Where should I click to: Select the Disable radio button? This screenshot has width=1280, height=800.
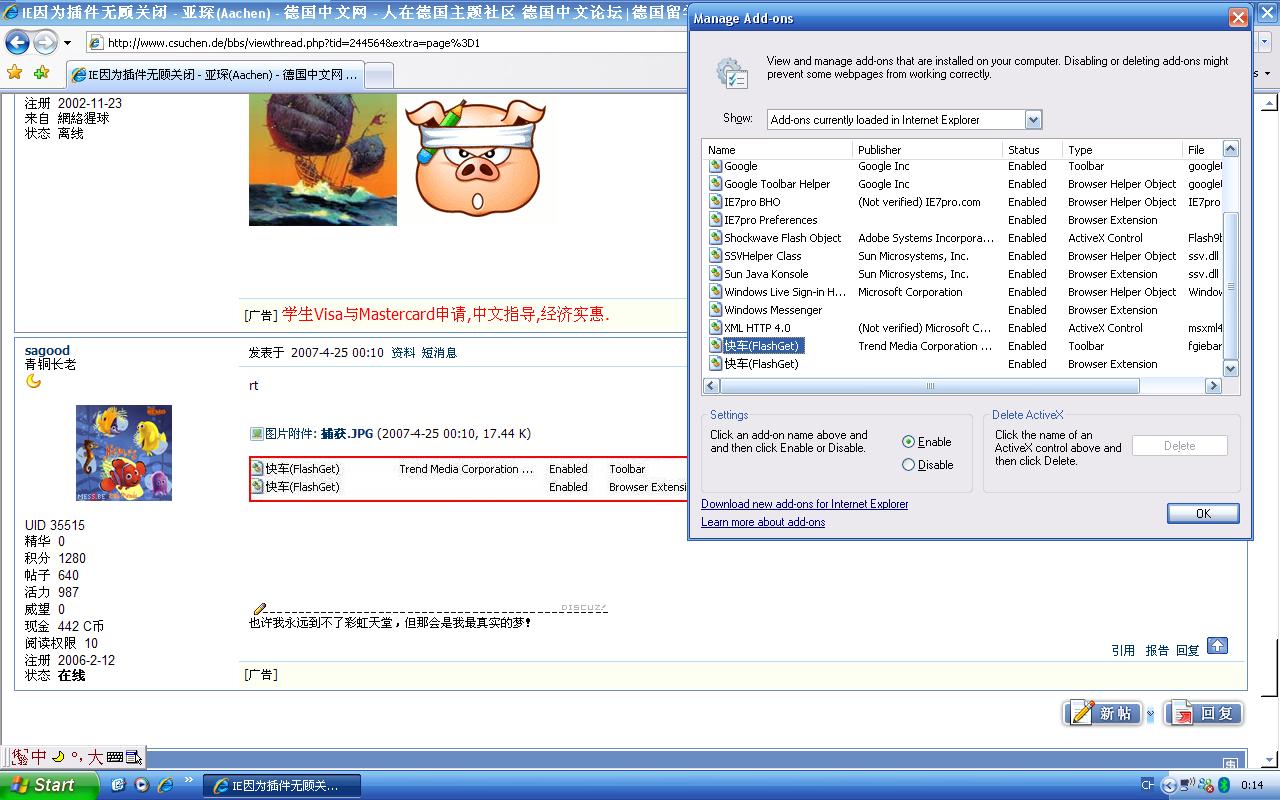coord(908,465)
